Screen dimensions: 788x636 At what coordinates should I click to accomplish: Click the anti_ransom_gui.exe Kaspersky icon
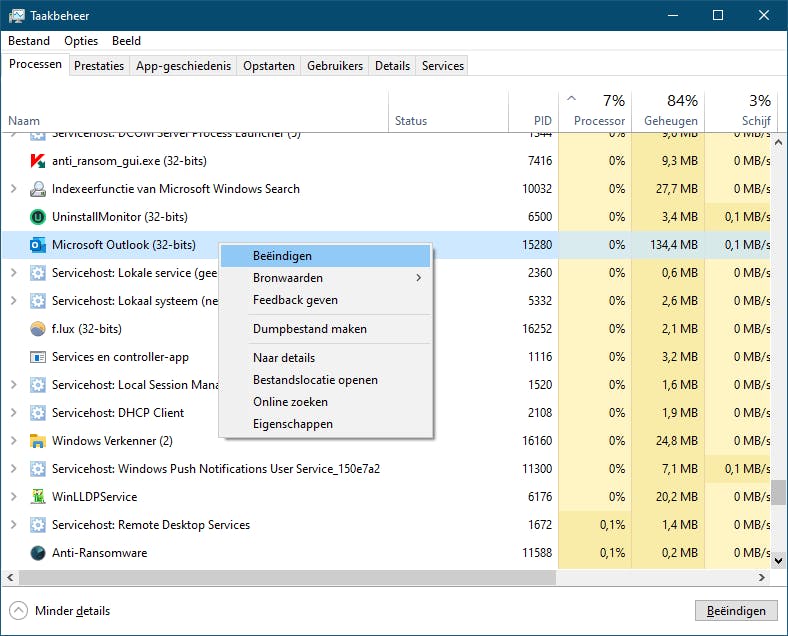pos(38,161)
